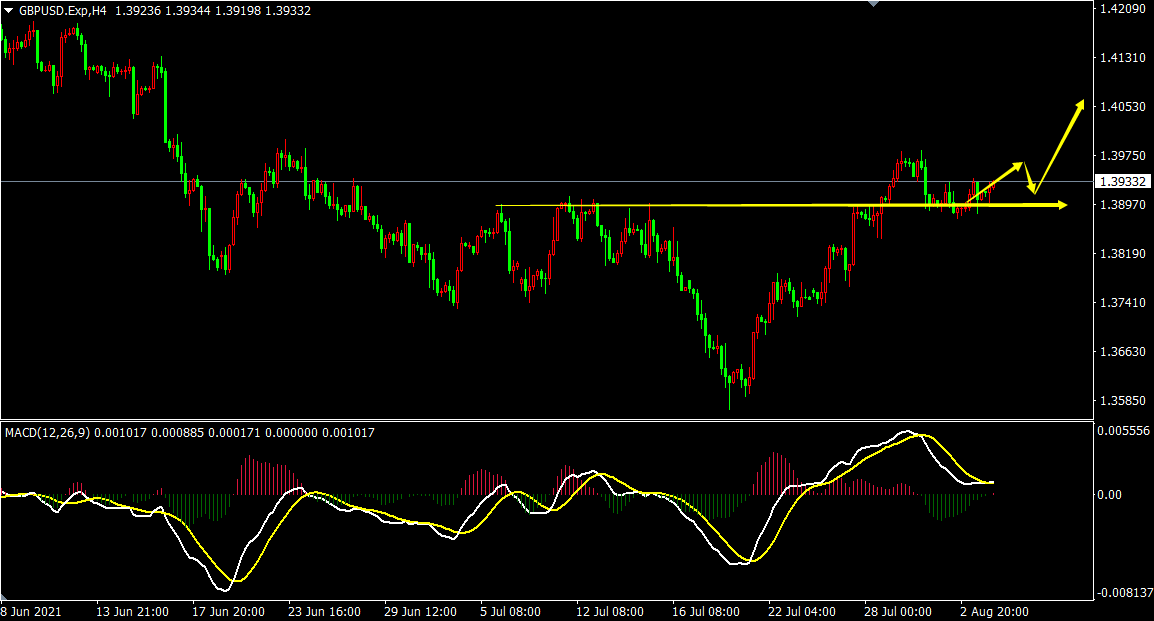Image resolution: width=1154 pixels, height=621 pixels.
Task: Click the 1.35850 price axis label
Action: click(x=1122, y=401)
